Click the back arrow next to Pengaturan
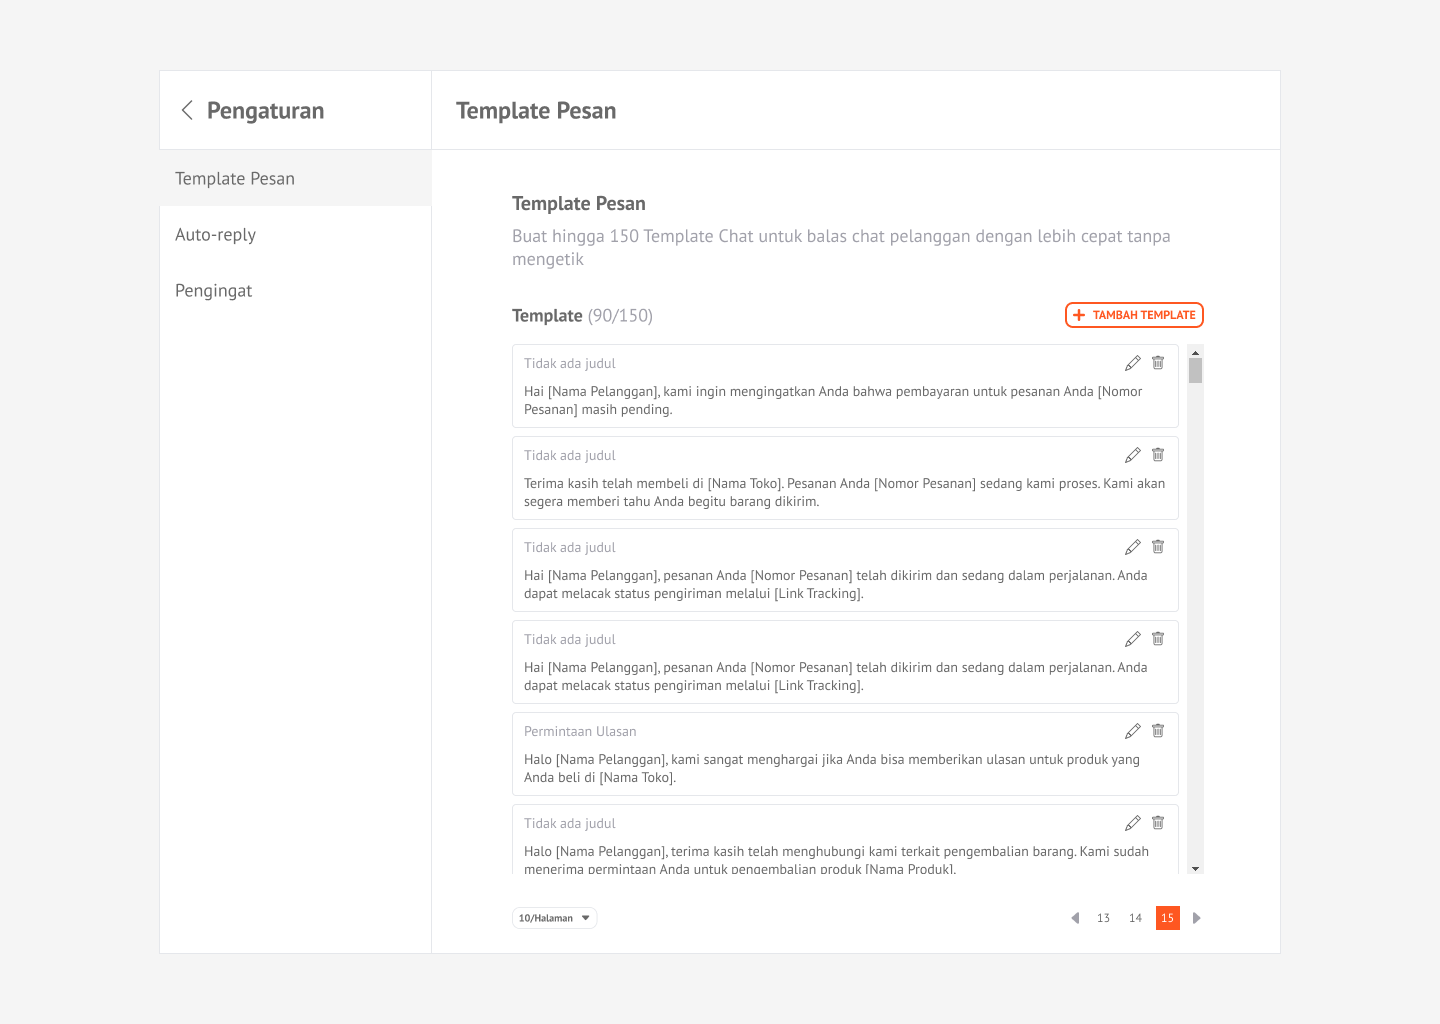This screenshot has height=1024, width=1440. [187, 110]
